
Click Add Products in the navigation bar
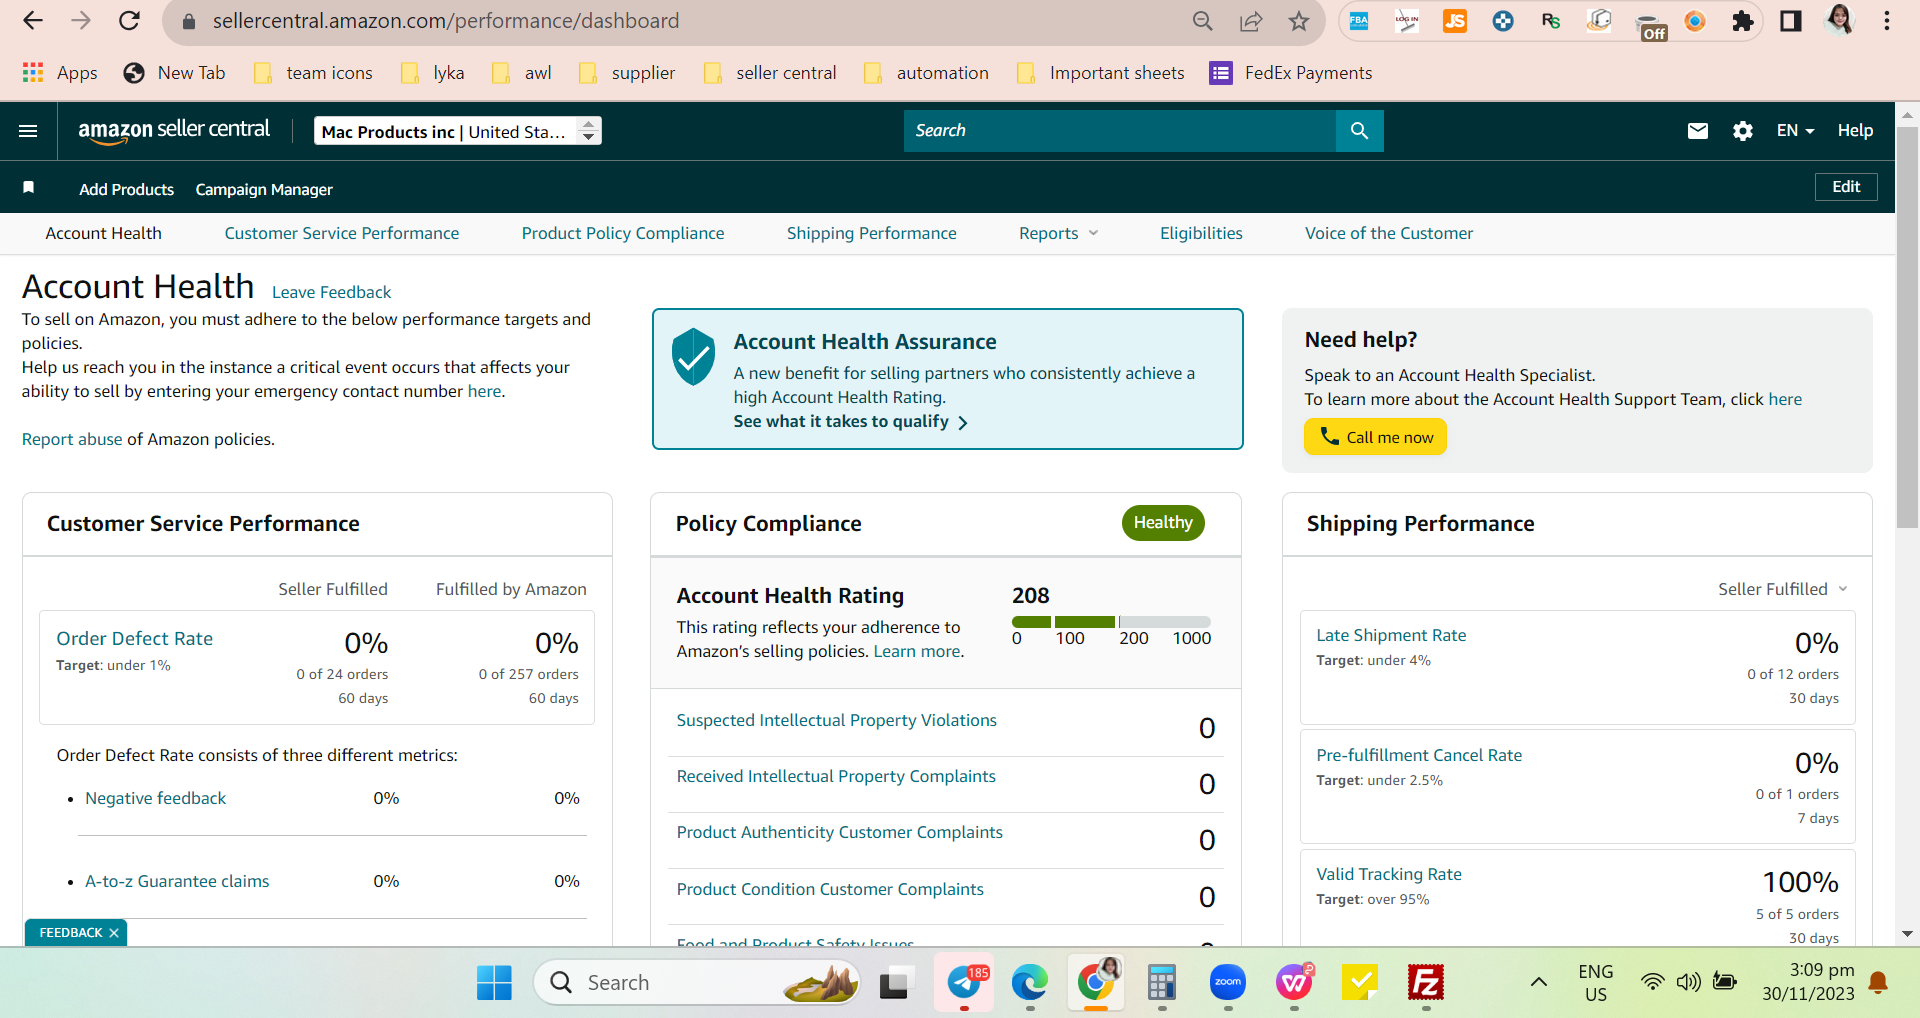127,189
